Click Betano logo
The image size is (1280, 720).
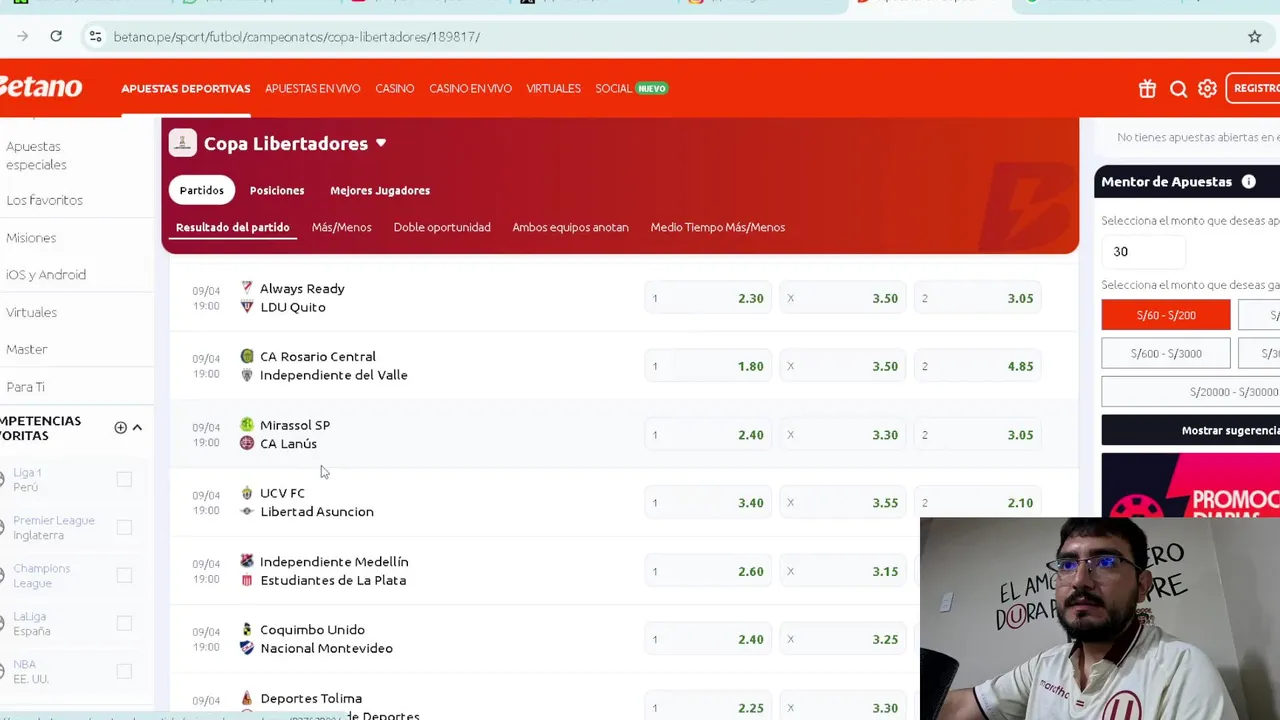click(x=41, y=88)
